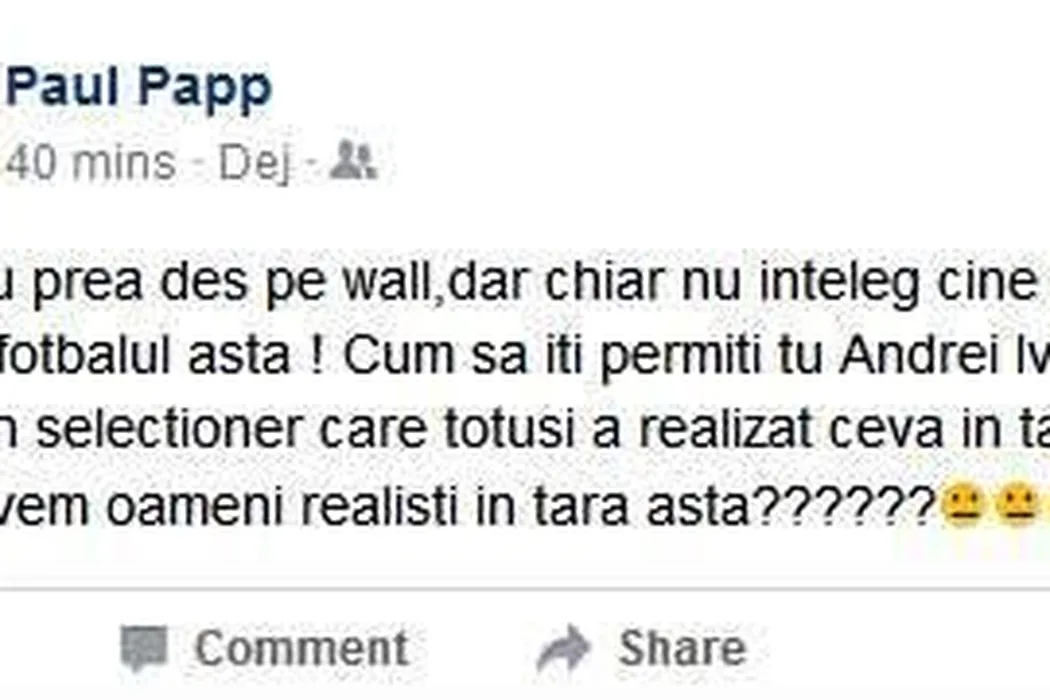Click the Share arrow icon
This screenshot has width=1050, height=700.
pyautogui.click(x=563, y=648)
